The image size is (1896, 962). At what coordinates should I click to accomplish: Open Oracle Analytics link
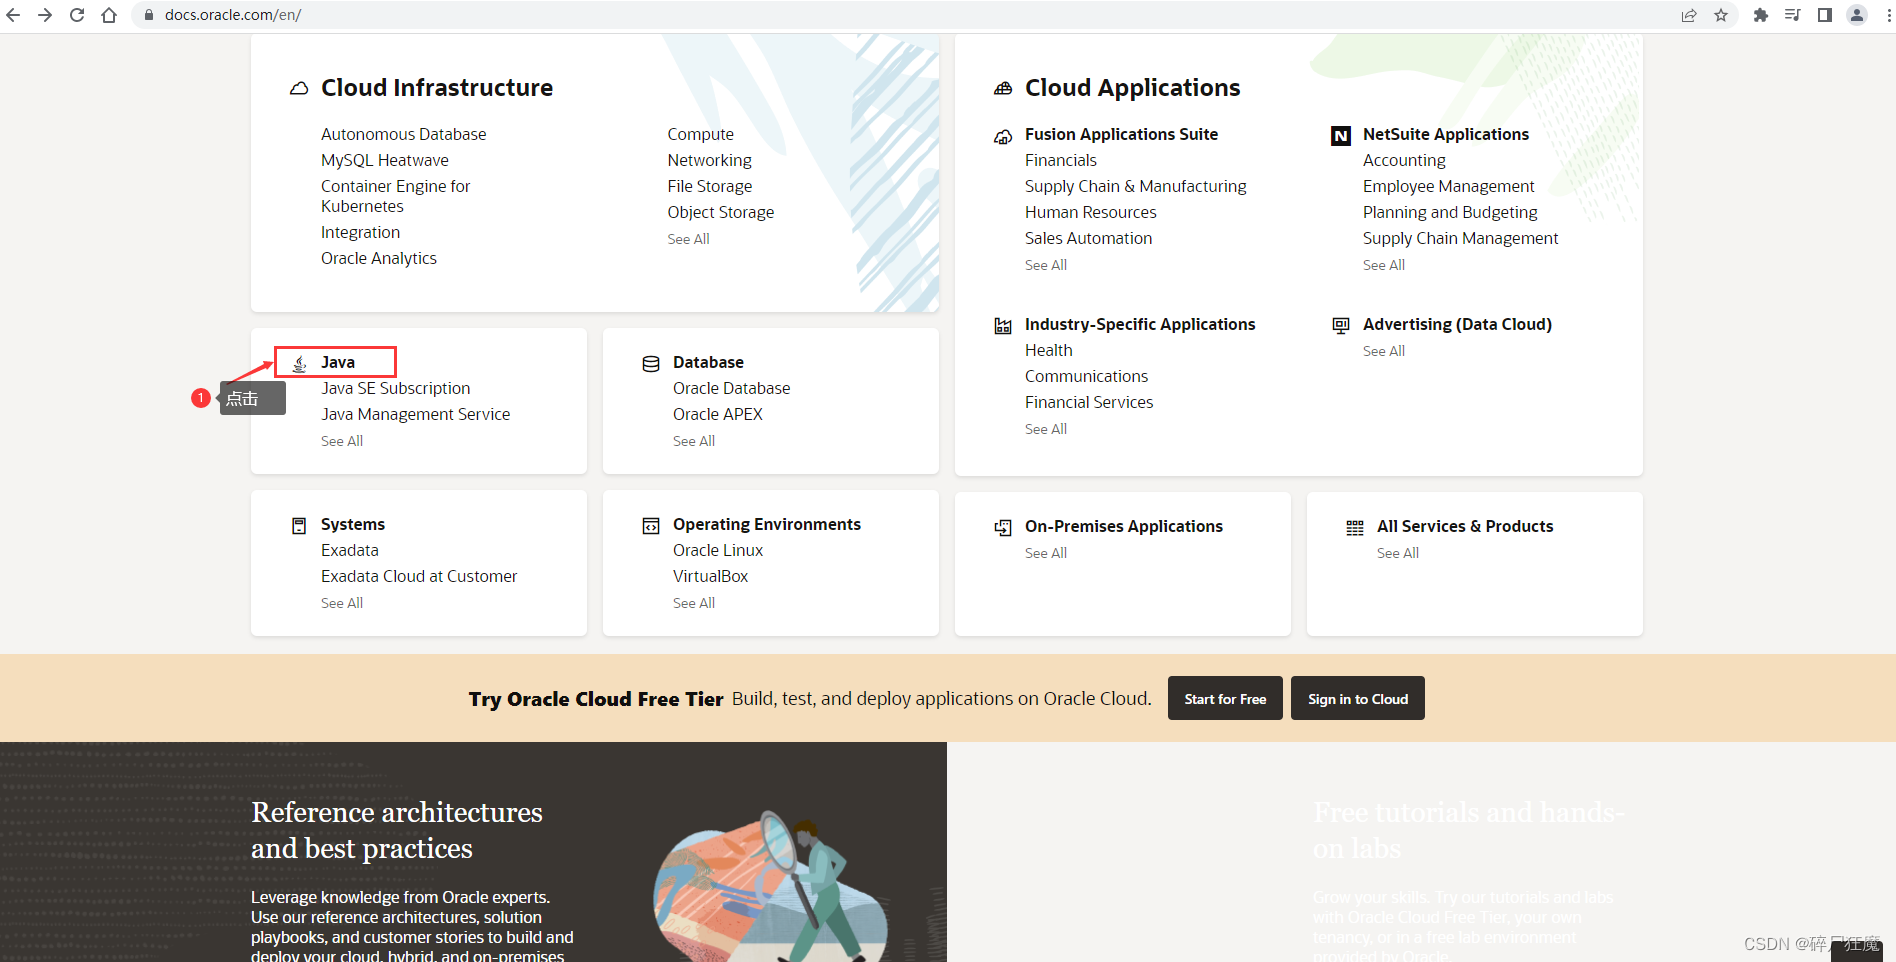(x=379, y=258)
